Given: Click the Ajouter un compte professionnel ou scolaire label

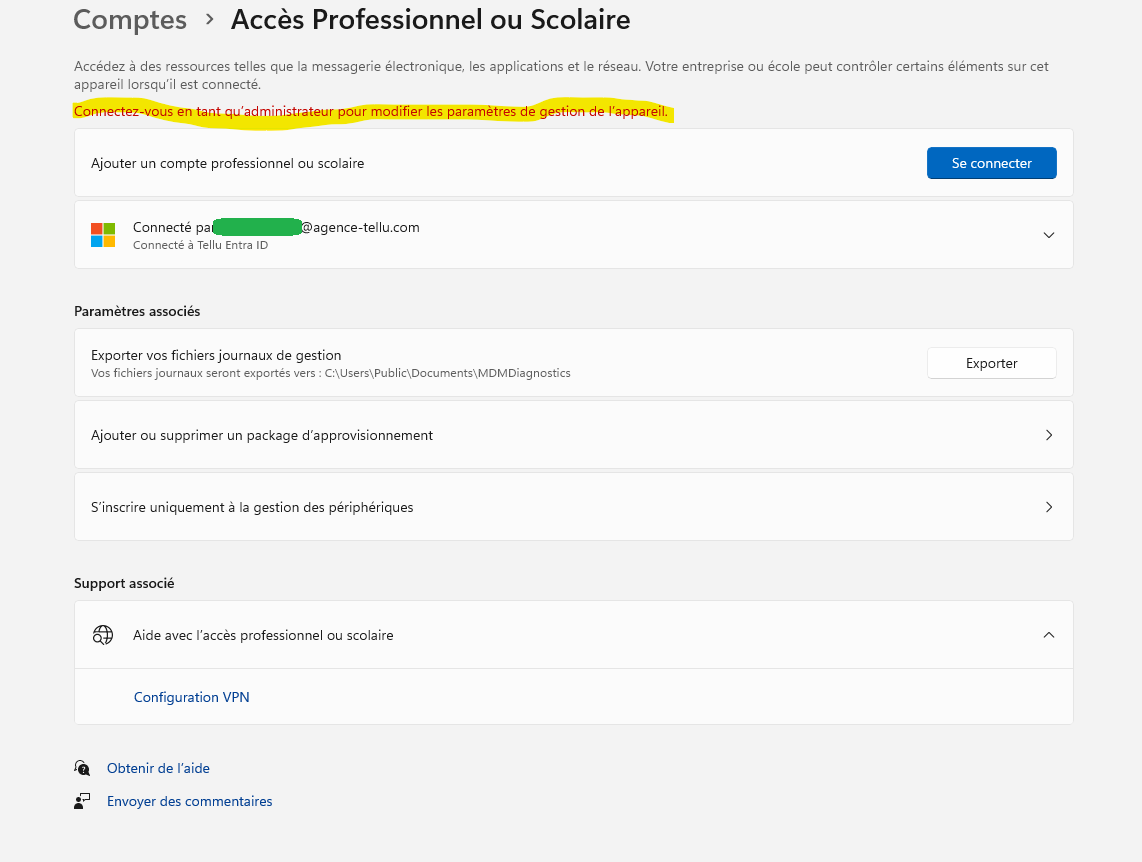Looking at the screenshot, I should coord(227,164).
